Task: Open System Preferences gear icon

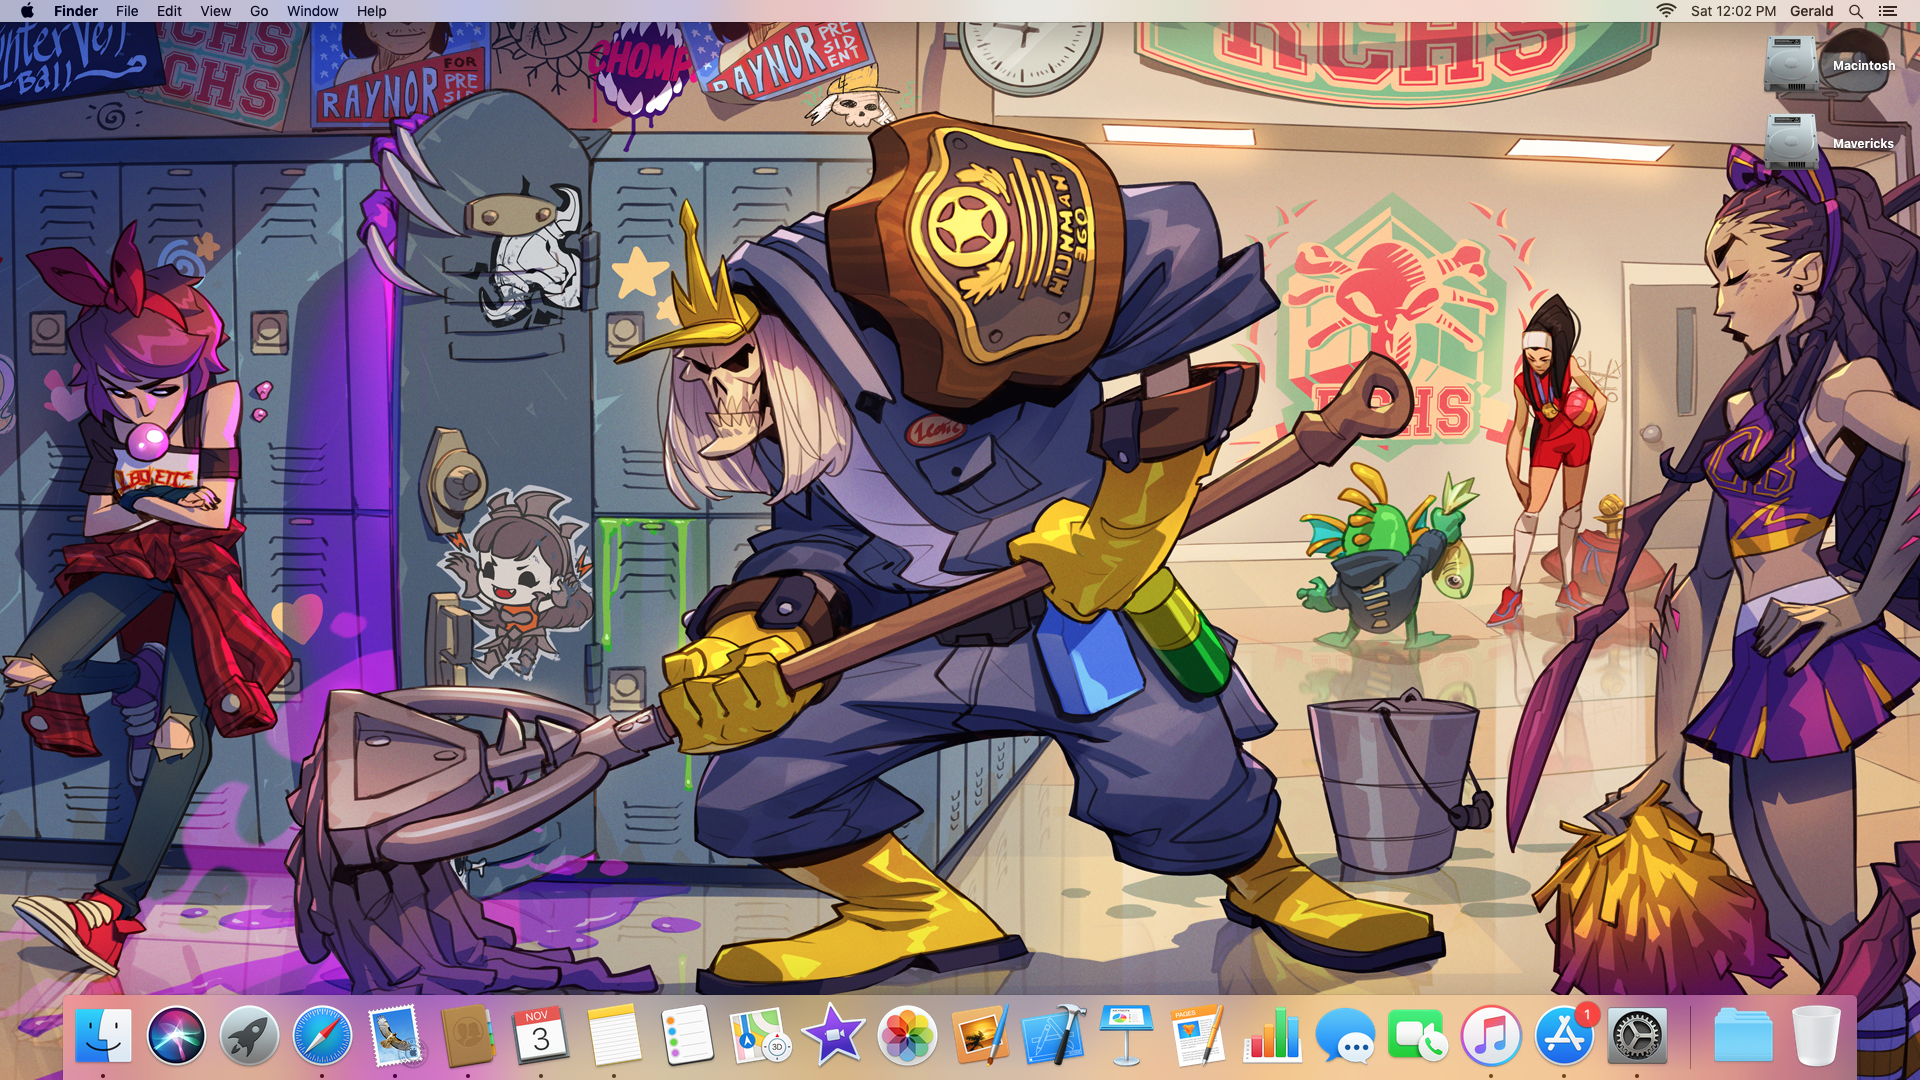Action: [1636, 1035]
